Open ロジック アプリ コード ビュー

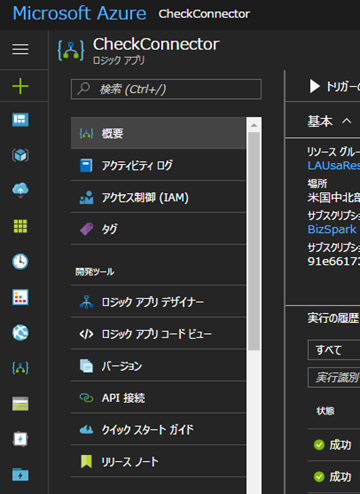tap(159, 334)
